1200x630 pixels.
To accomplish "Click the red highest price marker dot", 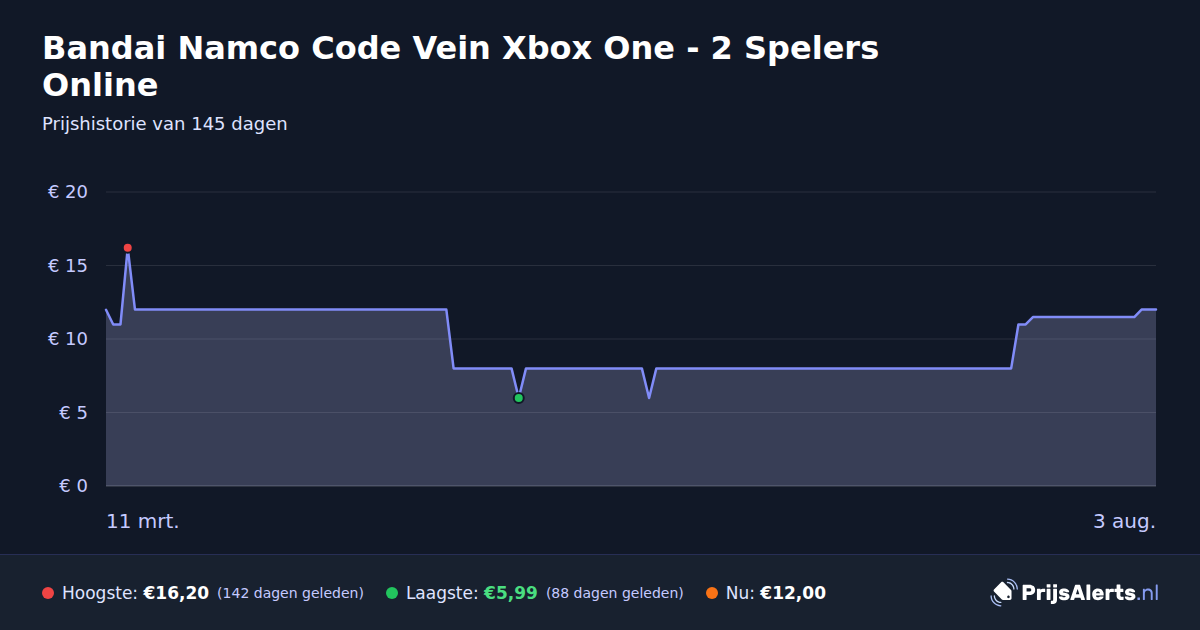I will point(127,248).
